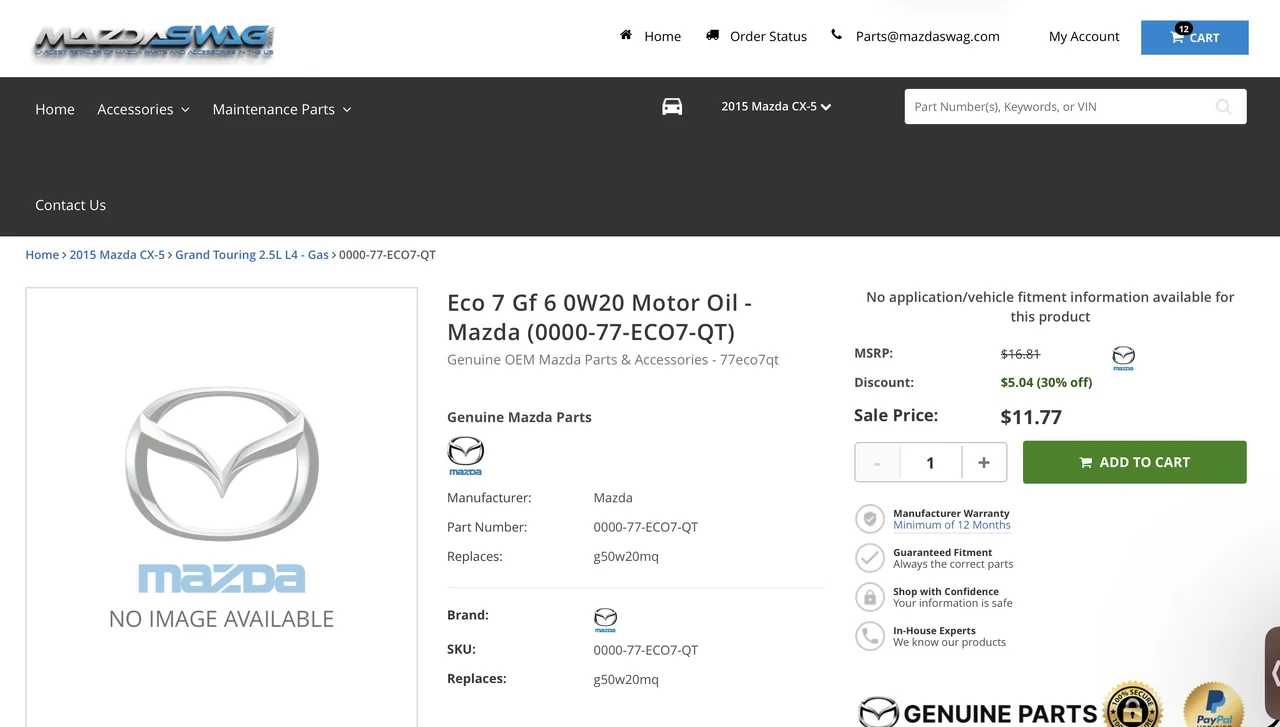Add the motor oil to cart
Viewport: 1280px width, 727px height.
tap(1134, 462)
